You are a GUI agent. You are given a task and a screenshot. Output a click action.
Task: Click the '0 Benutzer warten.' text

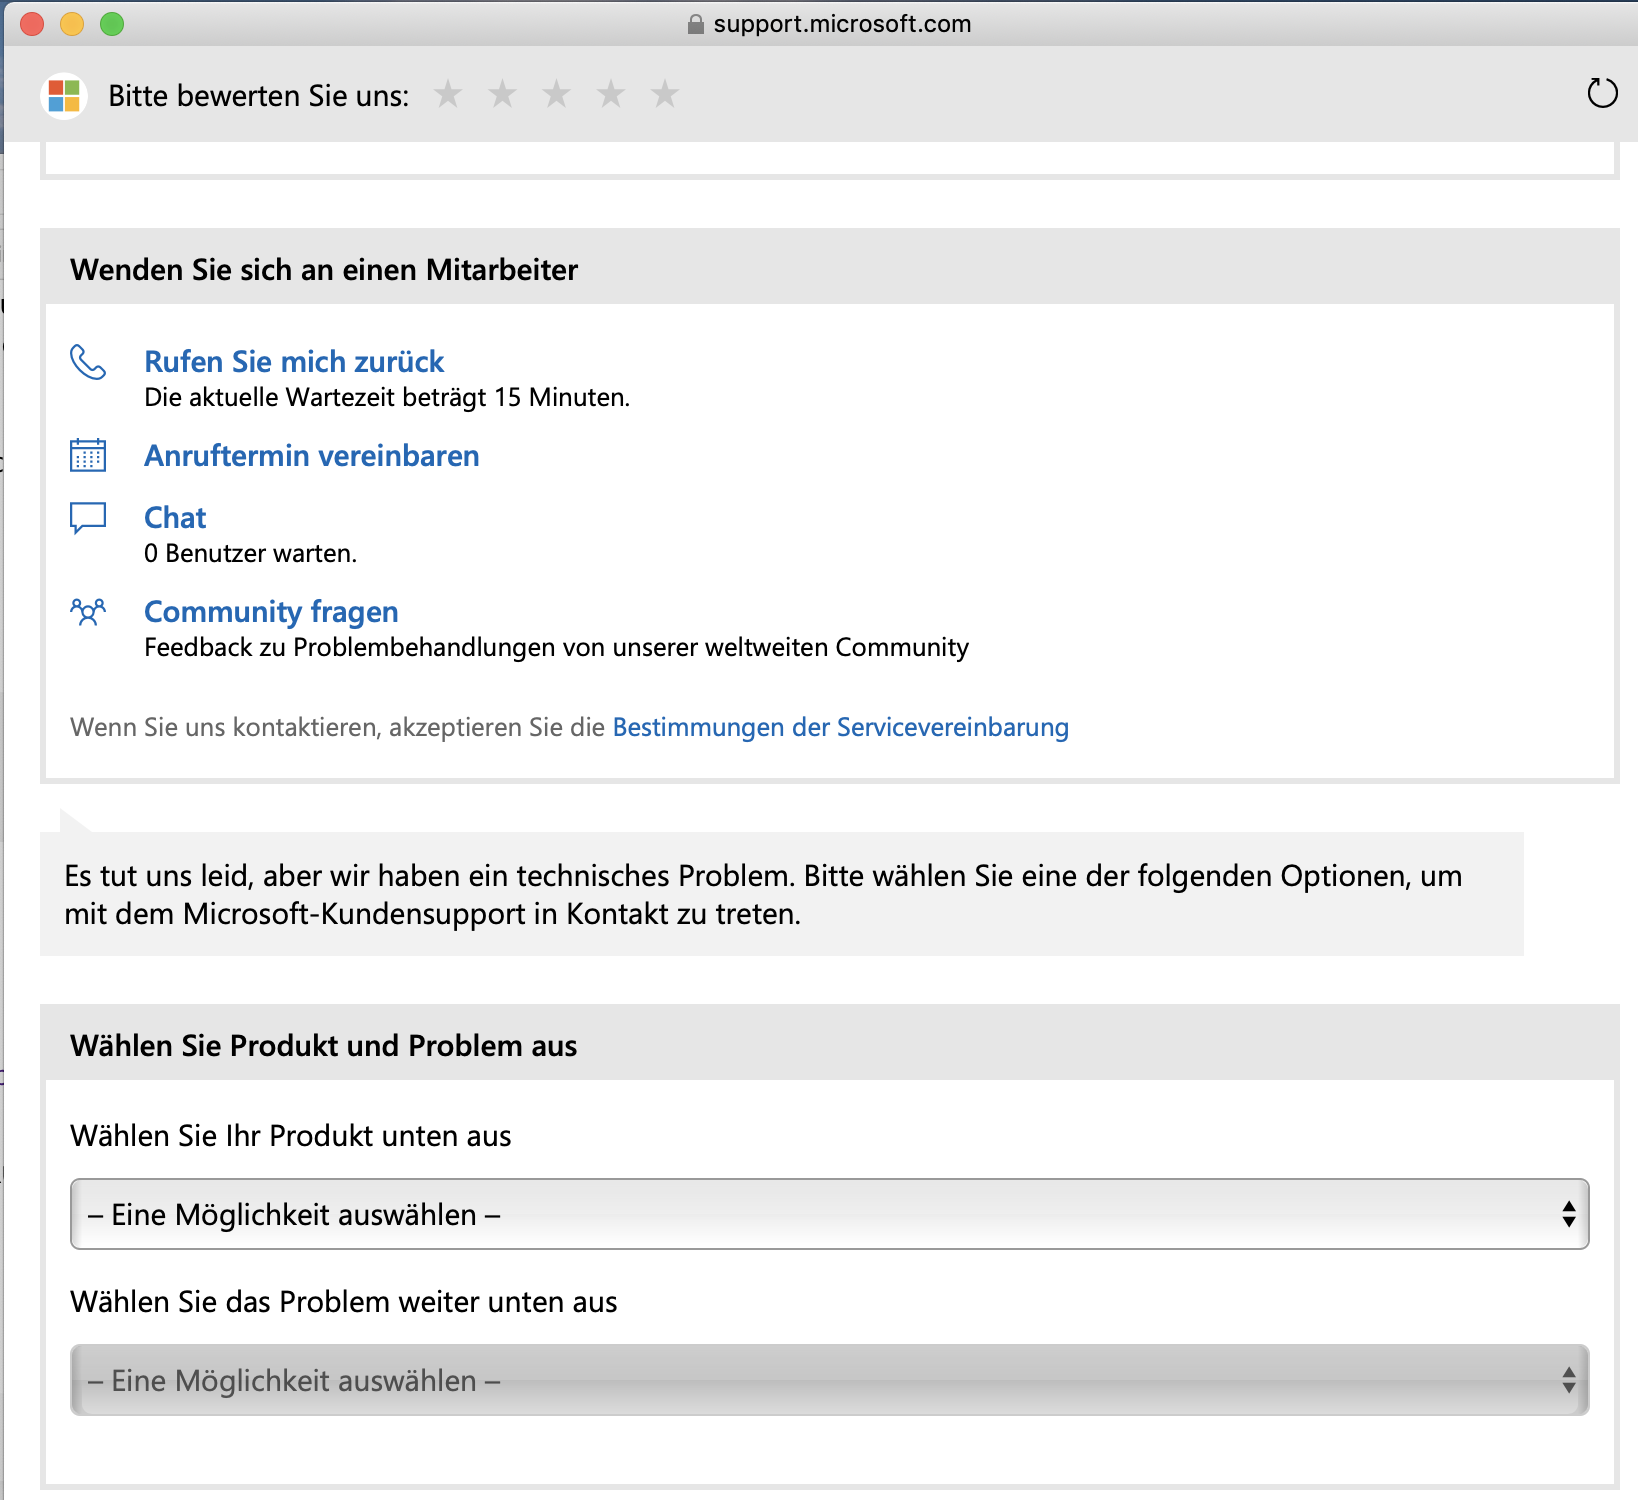click(x=250, y=553)
